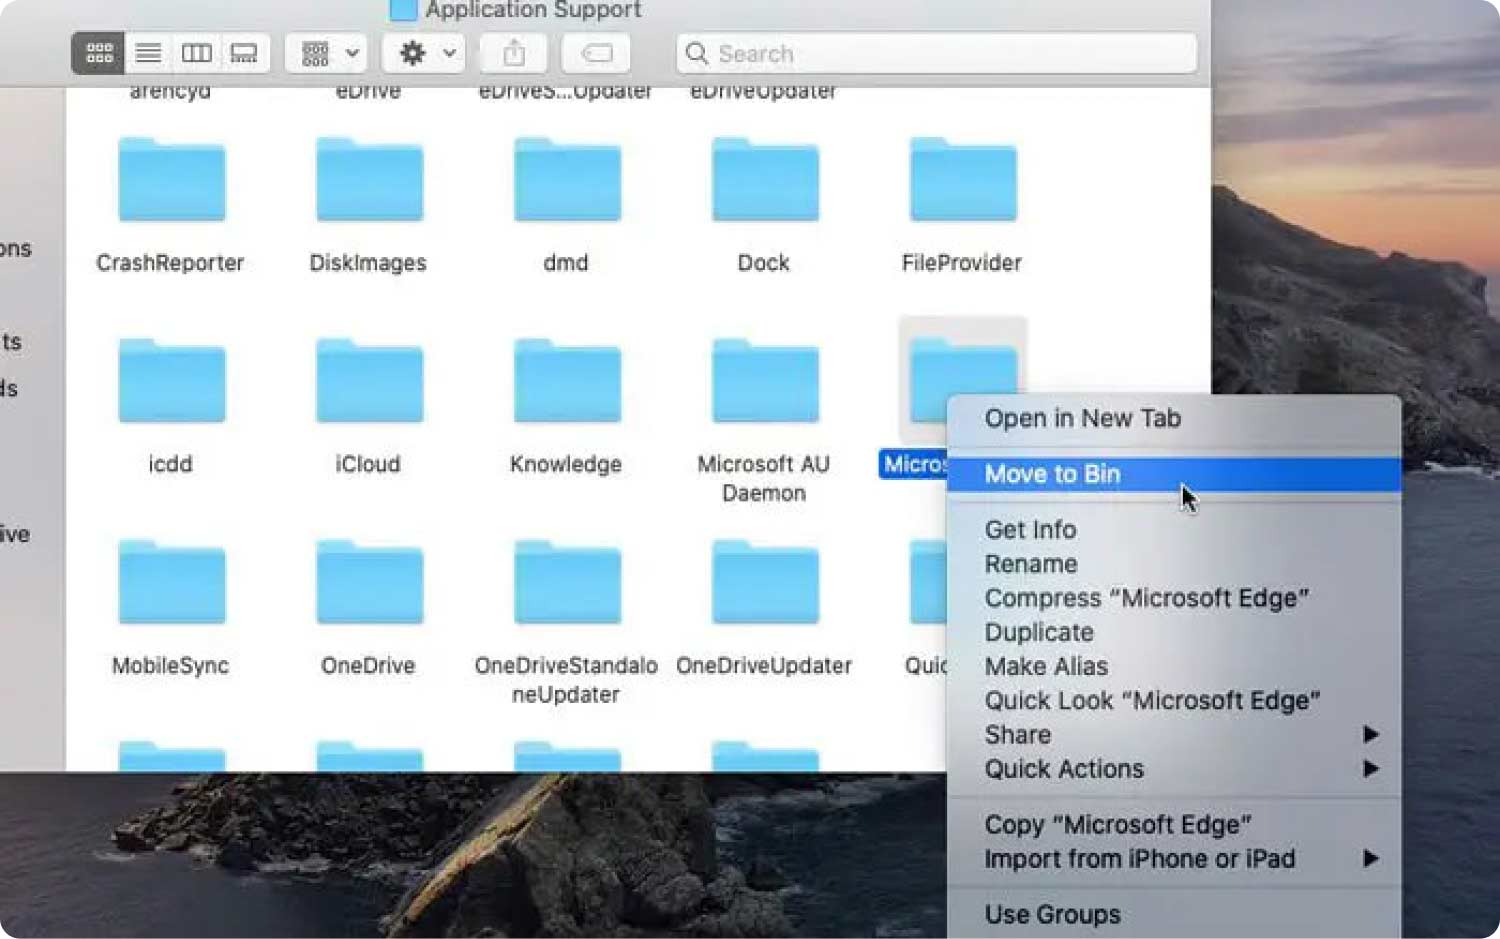Click the CrashReporter folder name
This screenshot has height=939, width=1500.
pyautogui.click(x=170, y=263)
